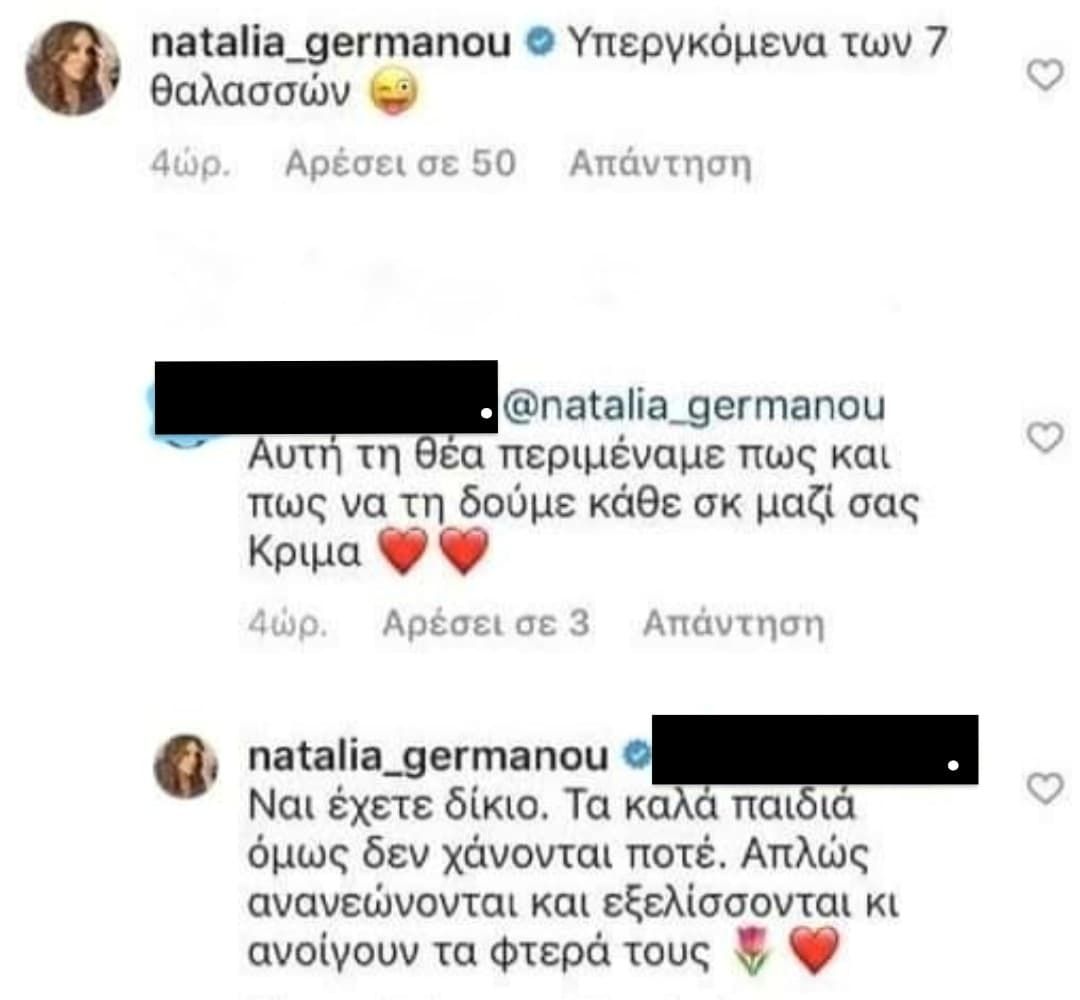Open the natalia_germanou username in the bottom reply
1080x1000 pixels.
[428, 757]
